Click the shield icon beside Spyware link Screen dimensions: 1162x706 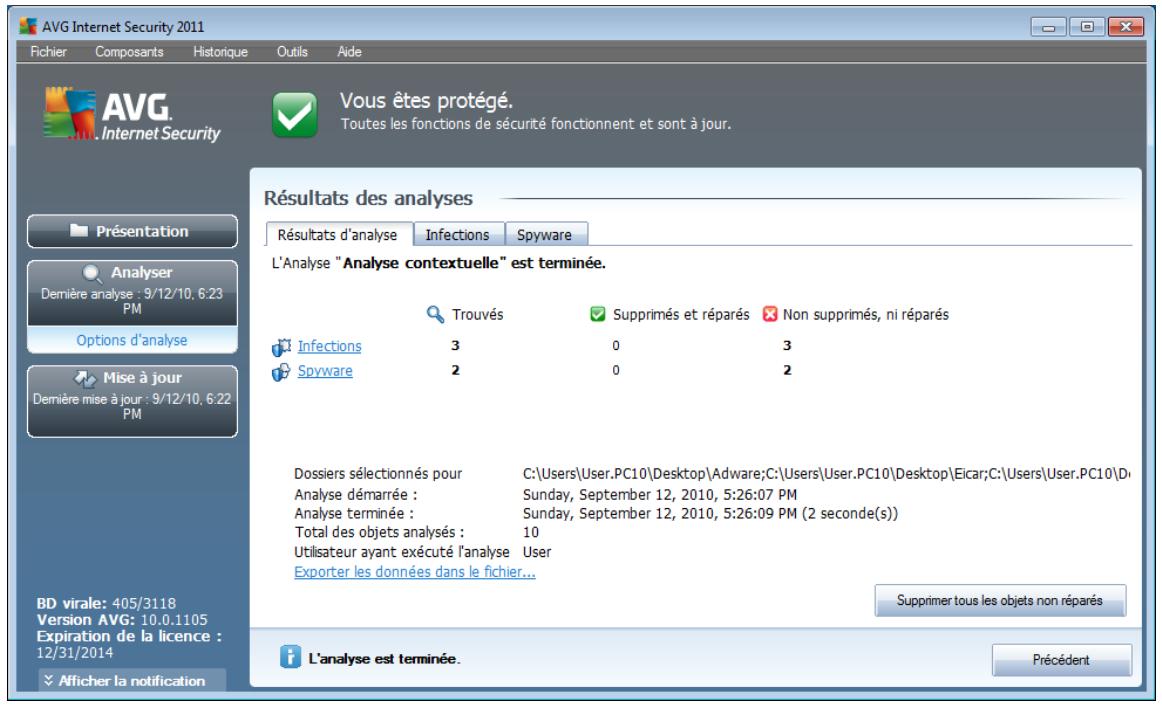(x=281, y=371)
